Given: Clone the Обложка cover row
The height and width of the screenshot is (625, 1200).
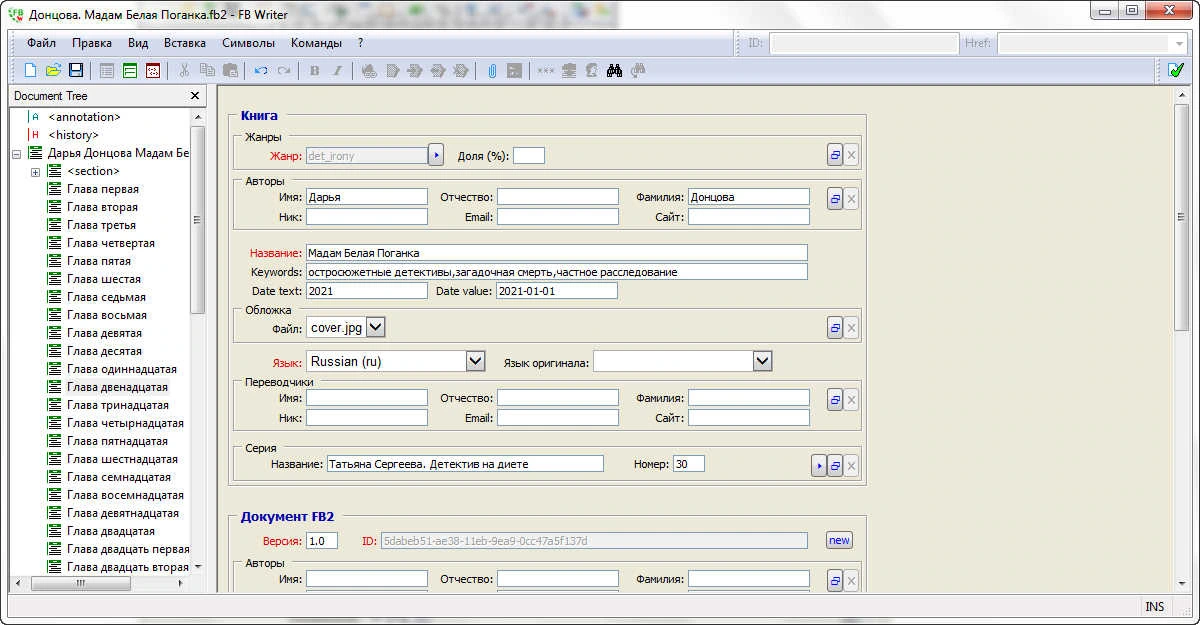Looking at the screenshot, I should coord(835,328).
